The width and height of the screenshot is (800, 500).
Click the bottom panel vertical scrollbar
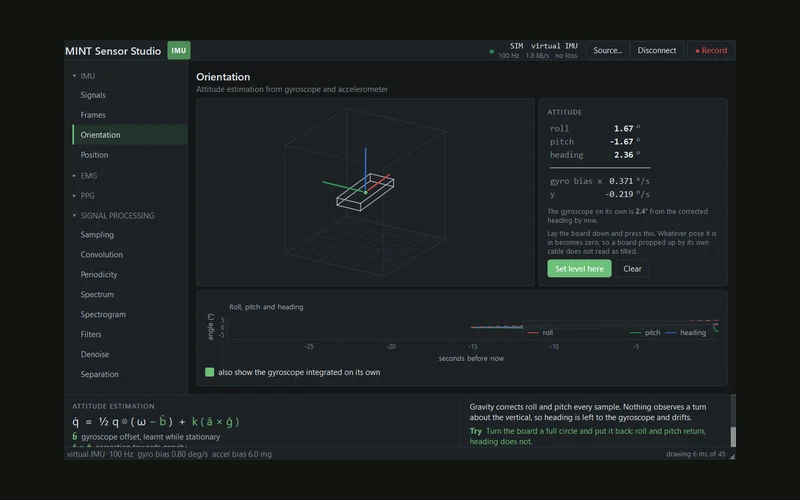pos(733,421)
